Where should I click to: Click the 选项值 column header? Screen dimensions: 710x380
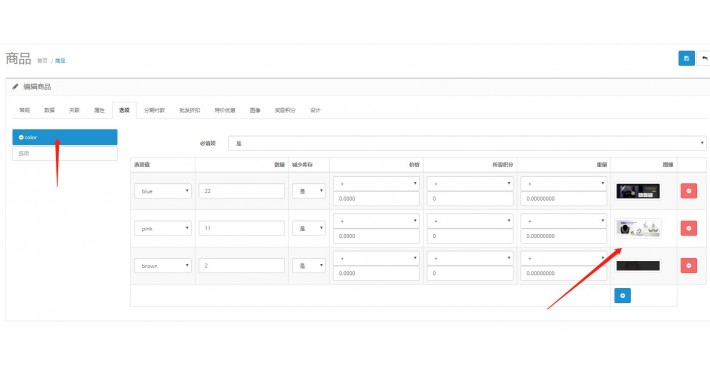tap(142, 165)
